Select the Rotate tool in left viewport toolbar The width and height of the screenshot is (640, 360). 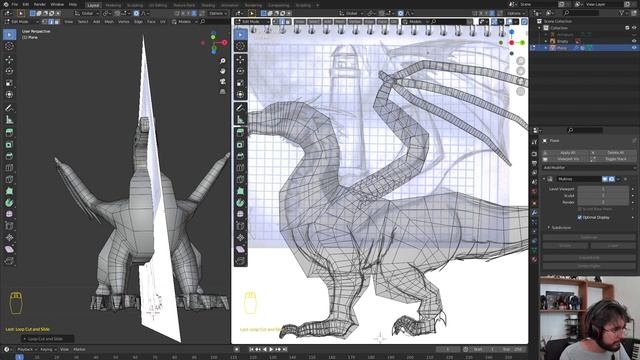[9, 71]
